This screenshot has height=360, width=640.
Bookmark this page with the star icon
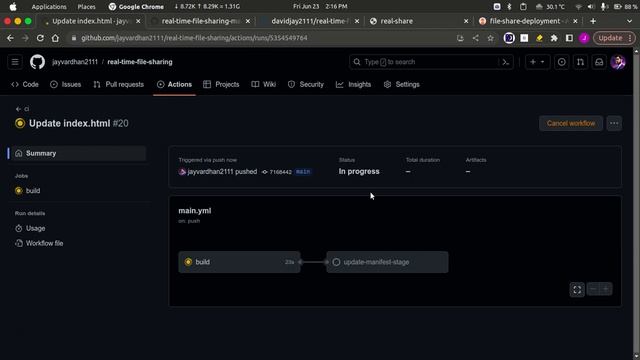[490, 38]
